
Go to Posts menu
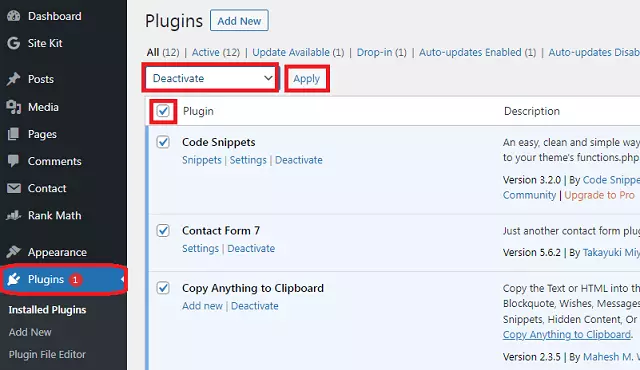click(x=41, y=79)
